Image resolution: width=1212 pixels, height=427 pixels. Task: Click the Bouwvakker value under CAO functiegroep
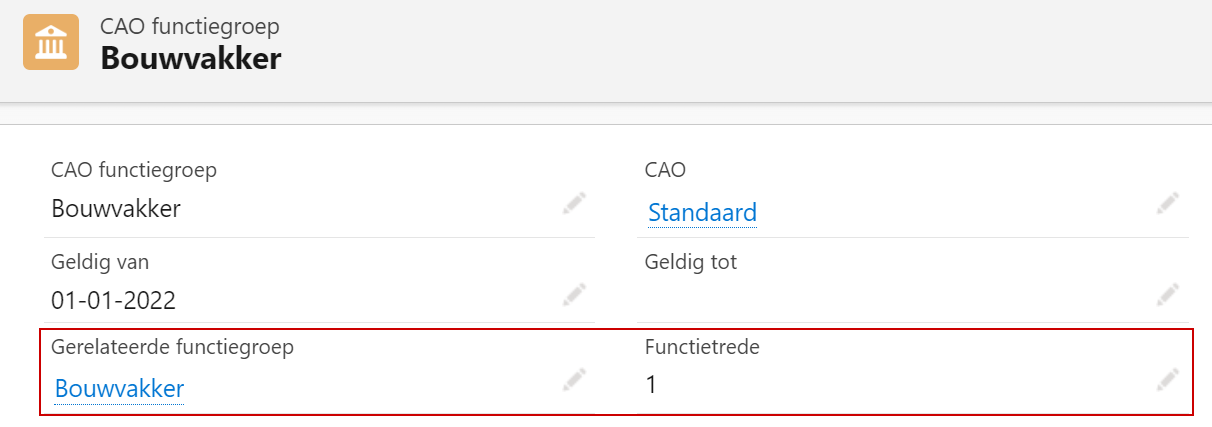click(x=116, y=210)
